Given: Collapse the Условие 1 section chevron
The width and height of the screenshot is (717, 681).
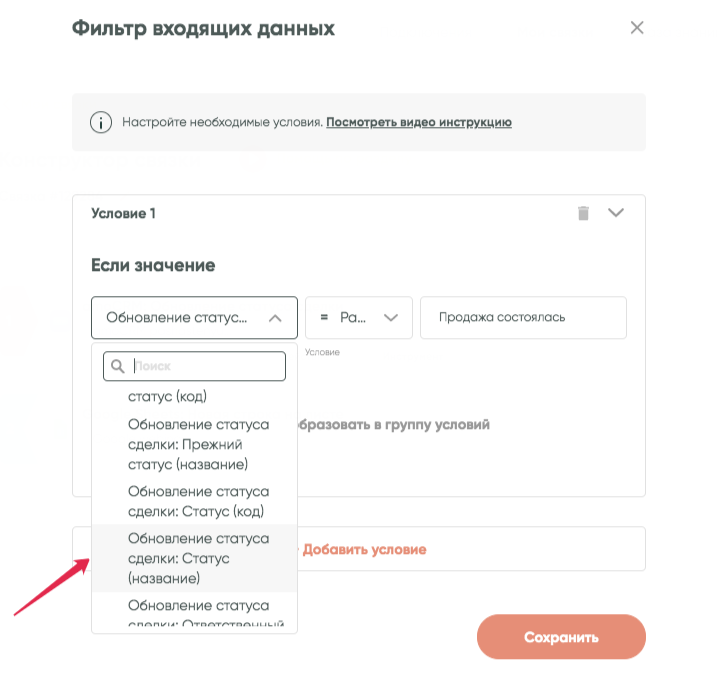Looking at the screenshot, I should click(616, 213).
